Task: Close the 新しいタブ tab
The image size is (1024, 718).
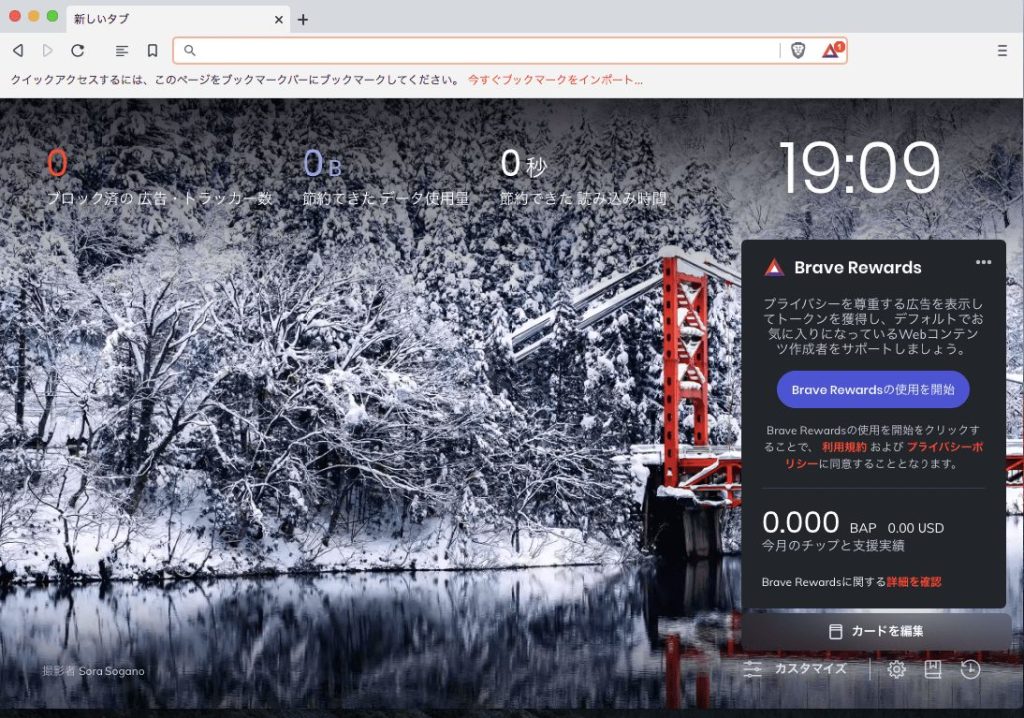Action: pyautogui.click(x=279, y=20)
